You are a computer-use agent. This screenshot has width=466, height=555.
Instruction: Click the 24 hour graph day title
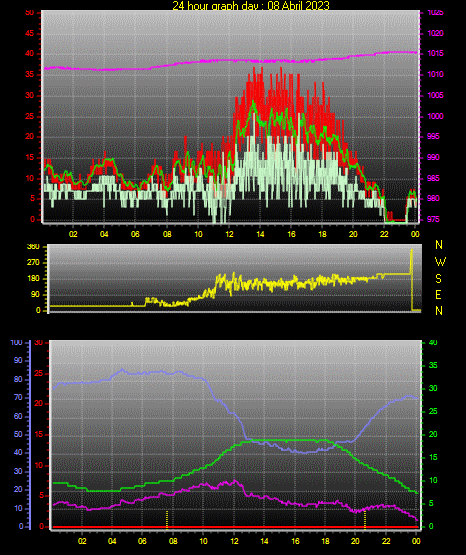point(251,6)
